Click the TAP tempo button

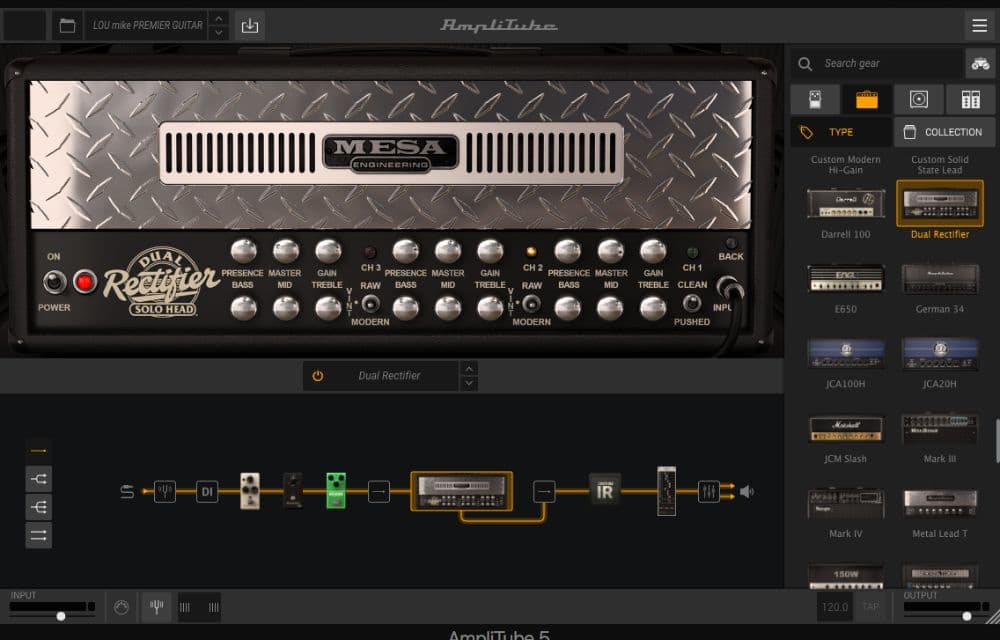coord(870,606)
